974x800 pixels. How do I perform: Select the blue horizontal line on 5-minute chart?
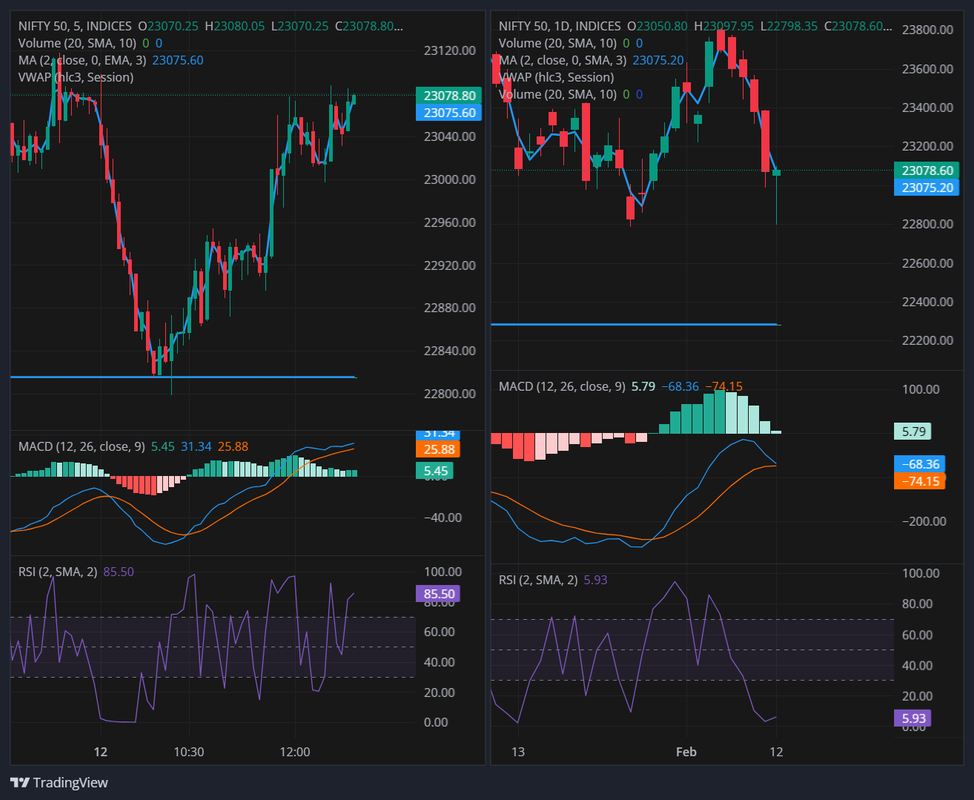[183, 377]
